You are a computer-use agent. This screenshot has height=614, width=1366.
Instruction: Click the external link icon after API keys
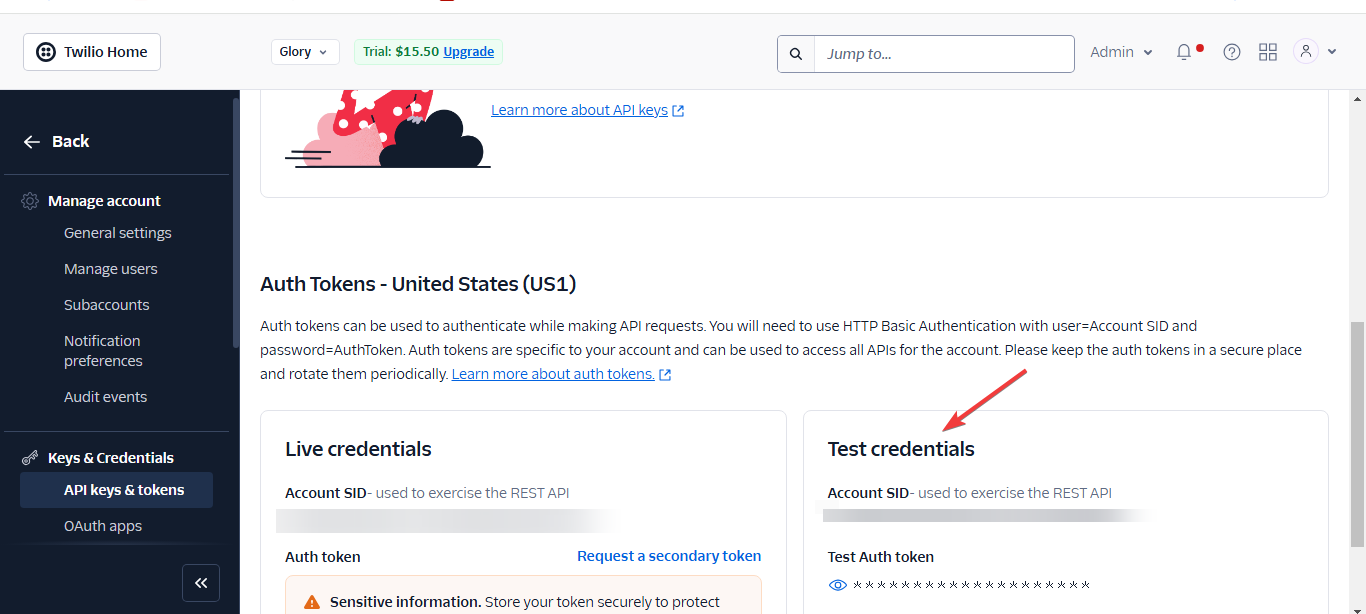tap(678, 111)
